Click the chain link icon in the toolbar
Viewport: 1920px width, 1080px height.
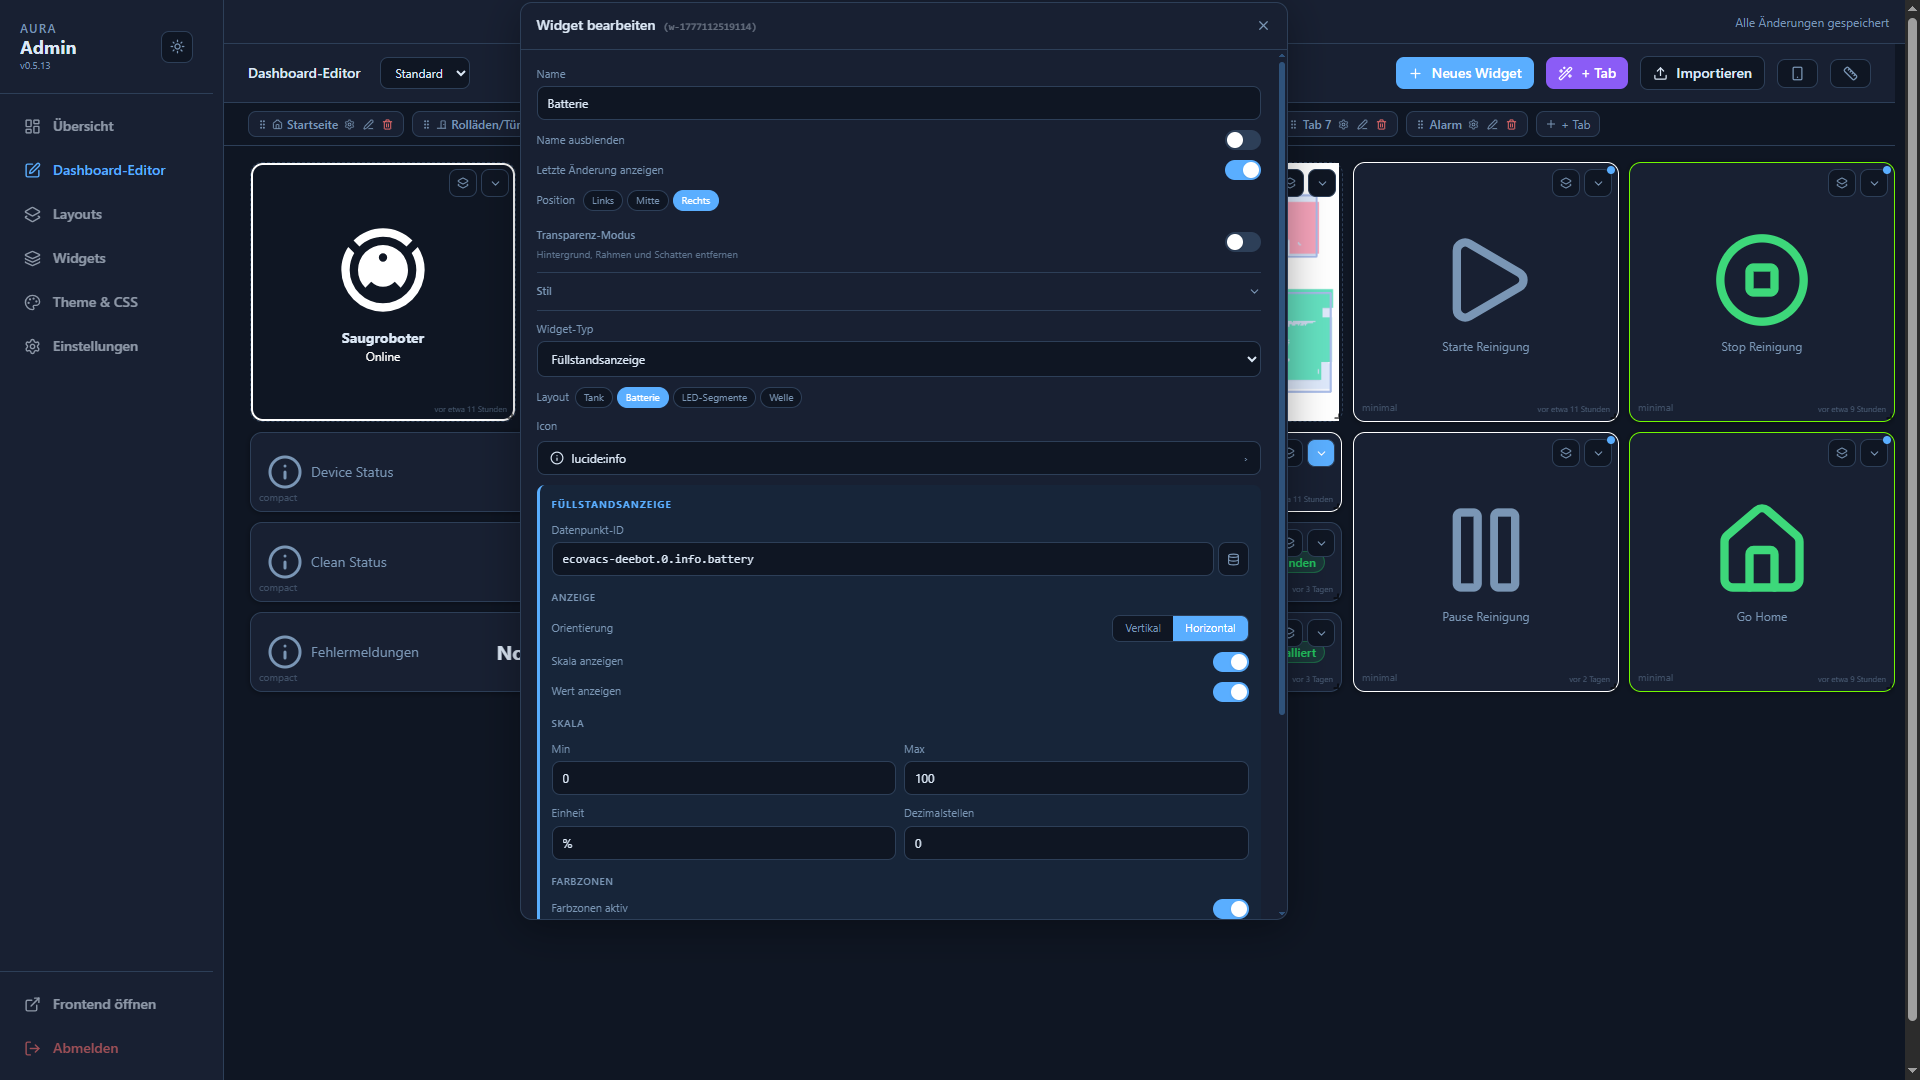[1850, 73]
